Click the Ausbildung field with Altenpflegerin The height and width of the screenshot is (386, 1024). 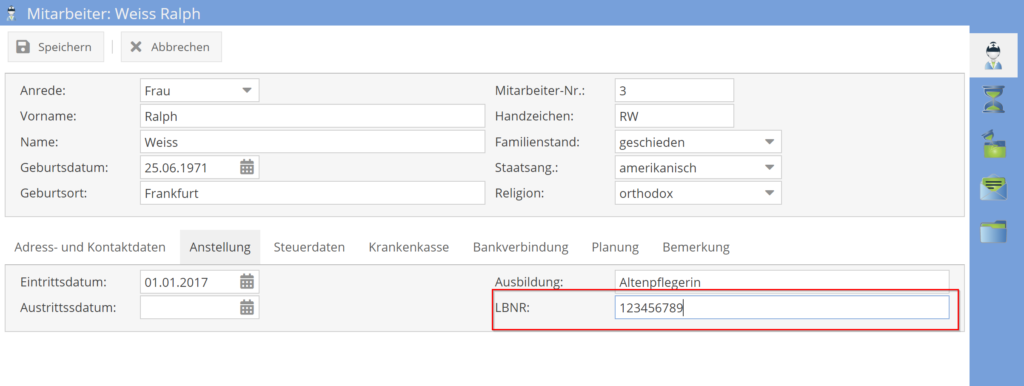[x=782, y=282]
